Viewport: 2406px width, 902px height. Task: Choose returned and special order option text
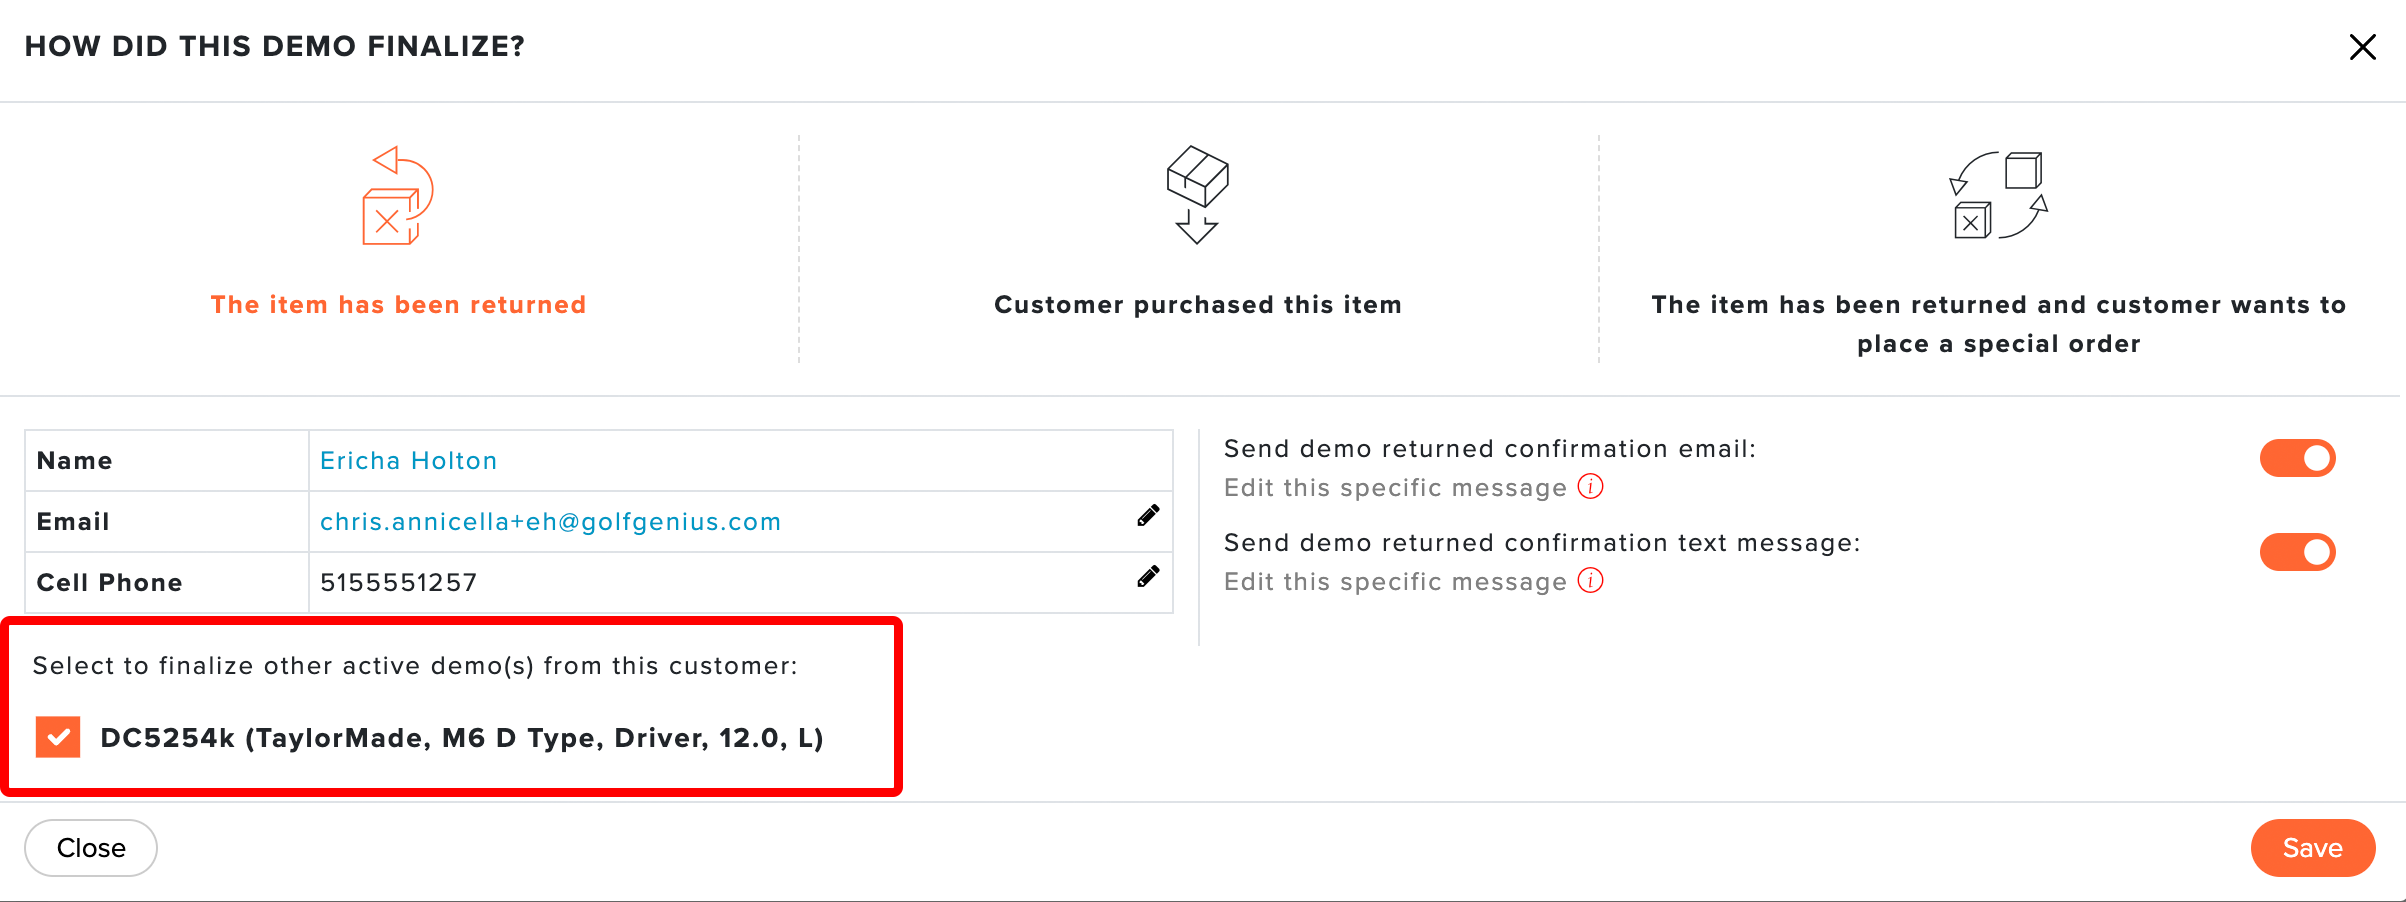point(1998,324)
